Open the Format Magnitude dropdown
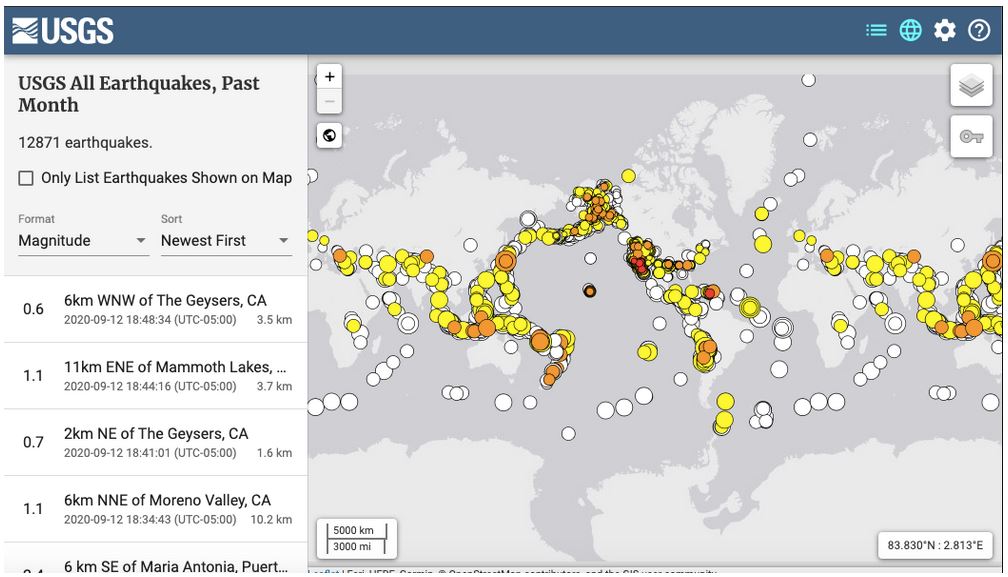This screenshot has height=577, width=1008. [84, 241]
